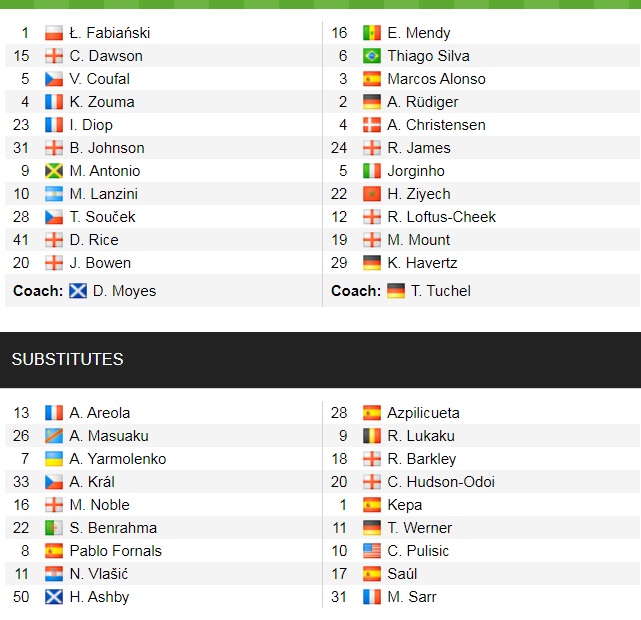
Task: Click the Jamaica flag next to M. Antonio
Action: tap(54, 171)
